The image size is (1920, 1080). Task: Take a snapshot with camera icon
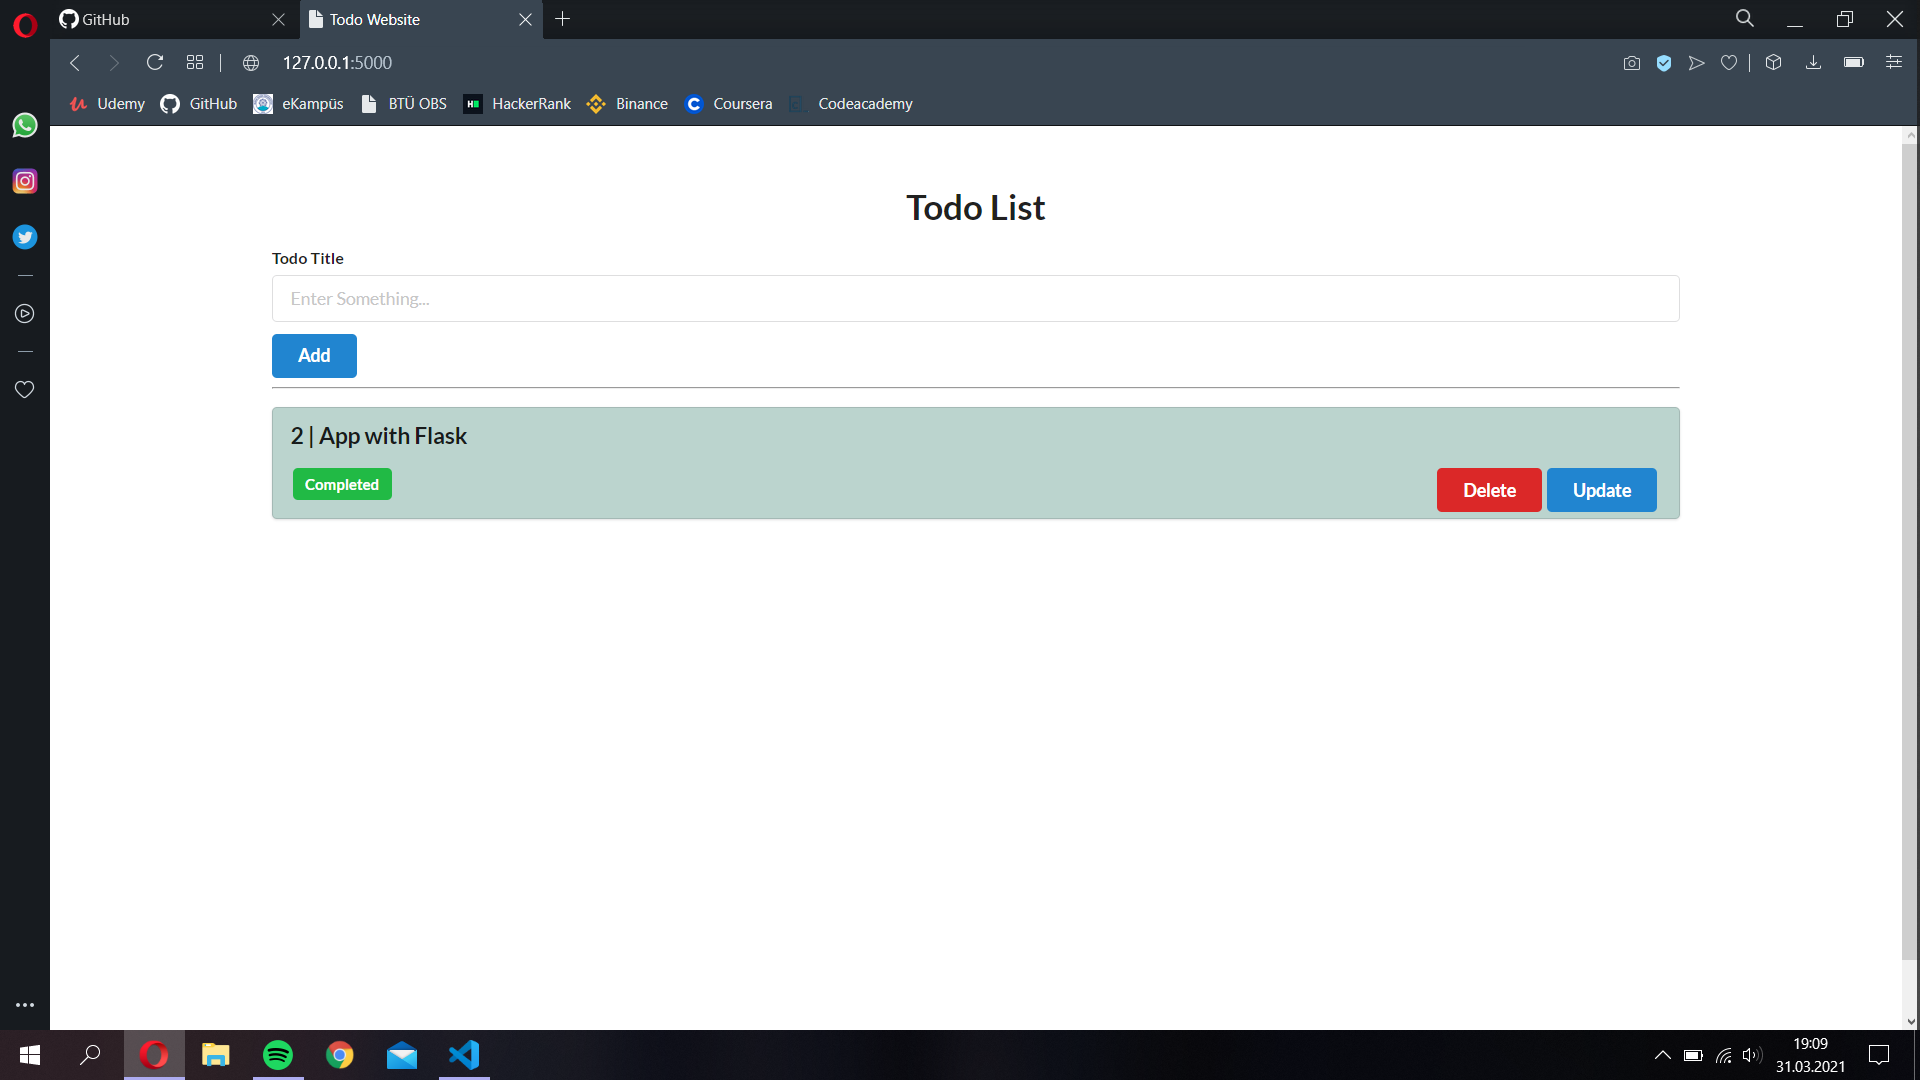click(1632, 63)
